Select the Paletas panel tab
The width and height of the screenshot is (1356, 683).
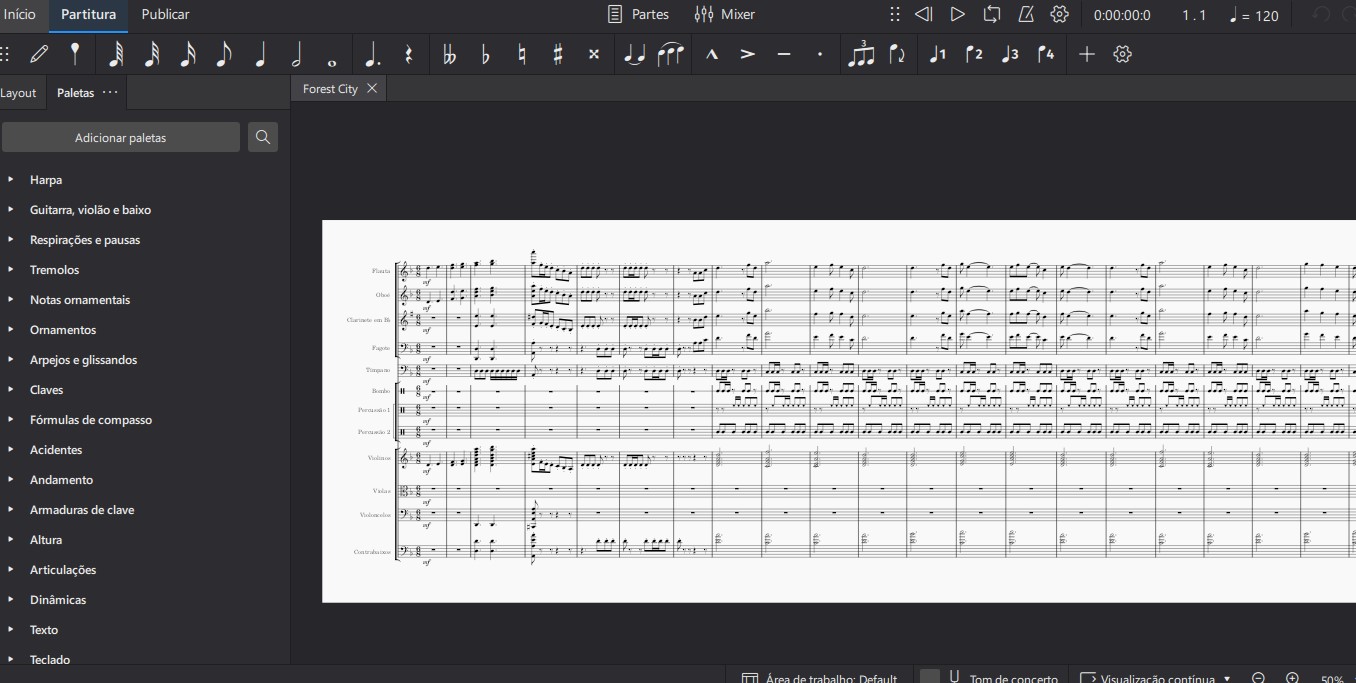tap(76, 93)
